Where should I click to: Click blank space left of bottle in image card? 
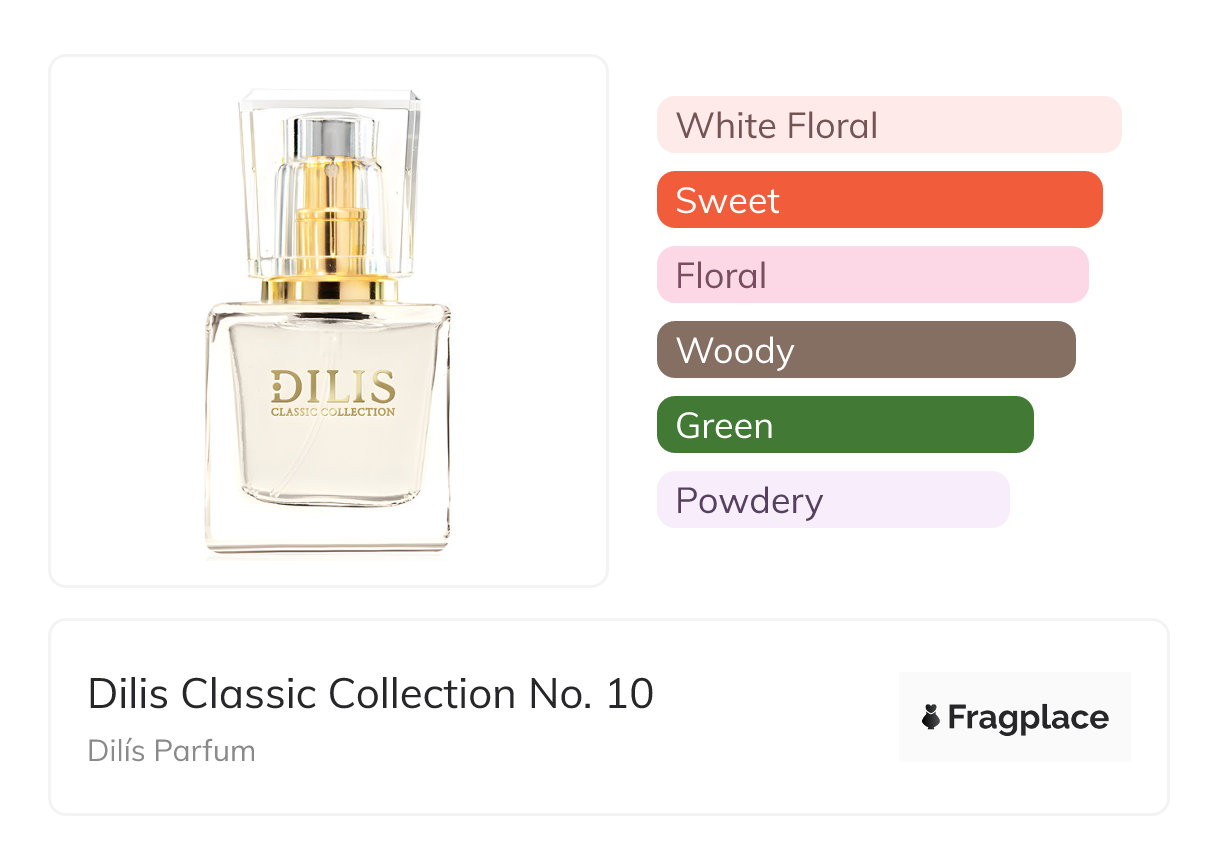125,320
